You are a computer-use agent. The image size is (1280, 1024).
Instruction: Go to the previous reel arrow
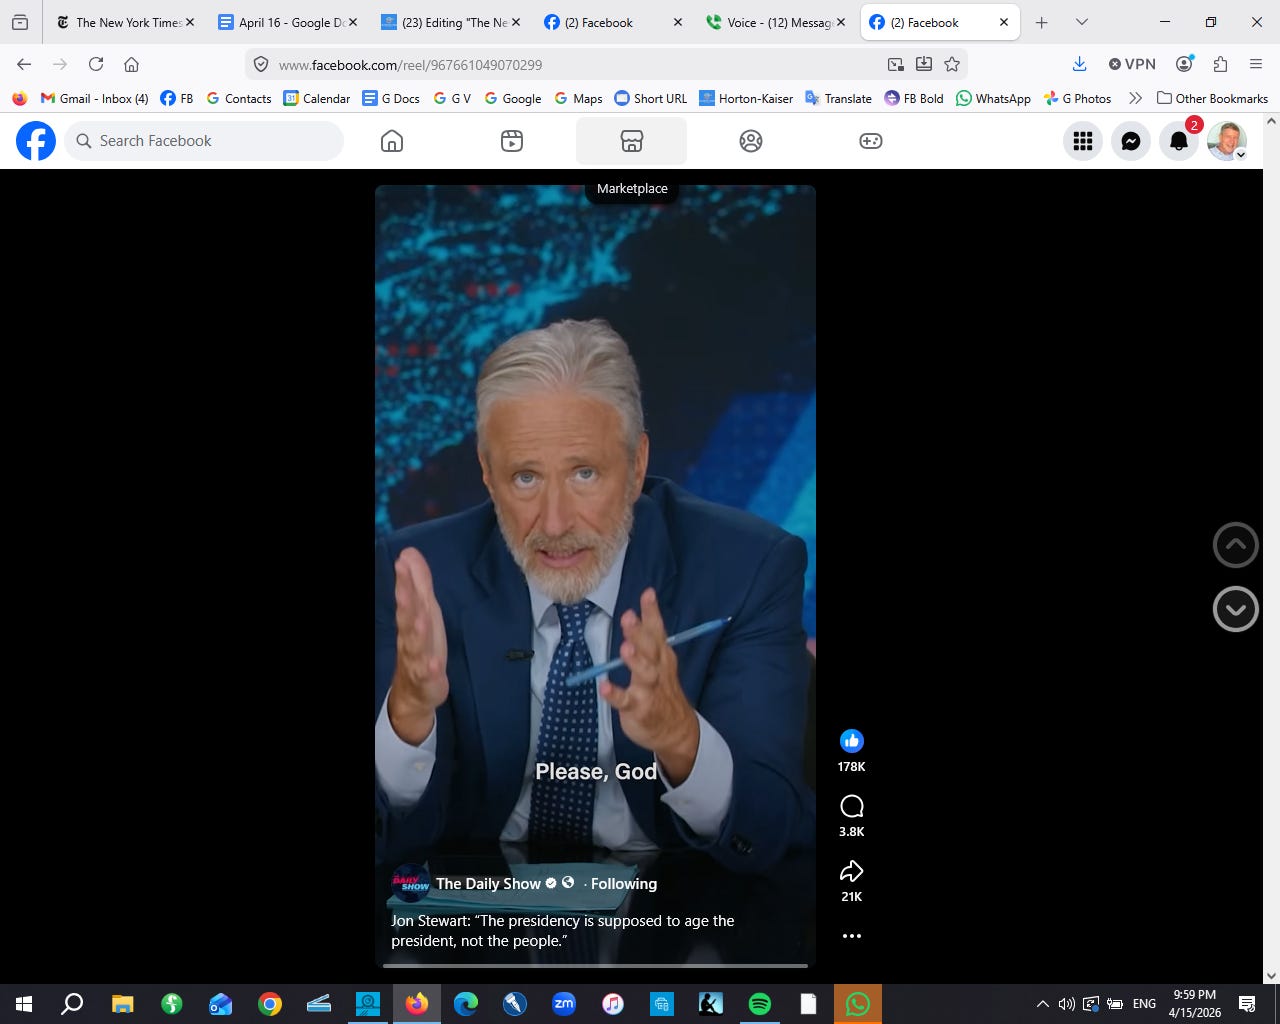click(1235, 545)
